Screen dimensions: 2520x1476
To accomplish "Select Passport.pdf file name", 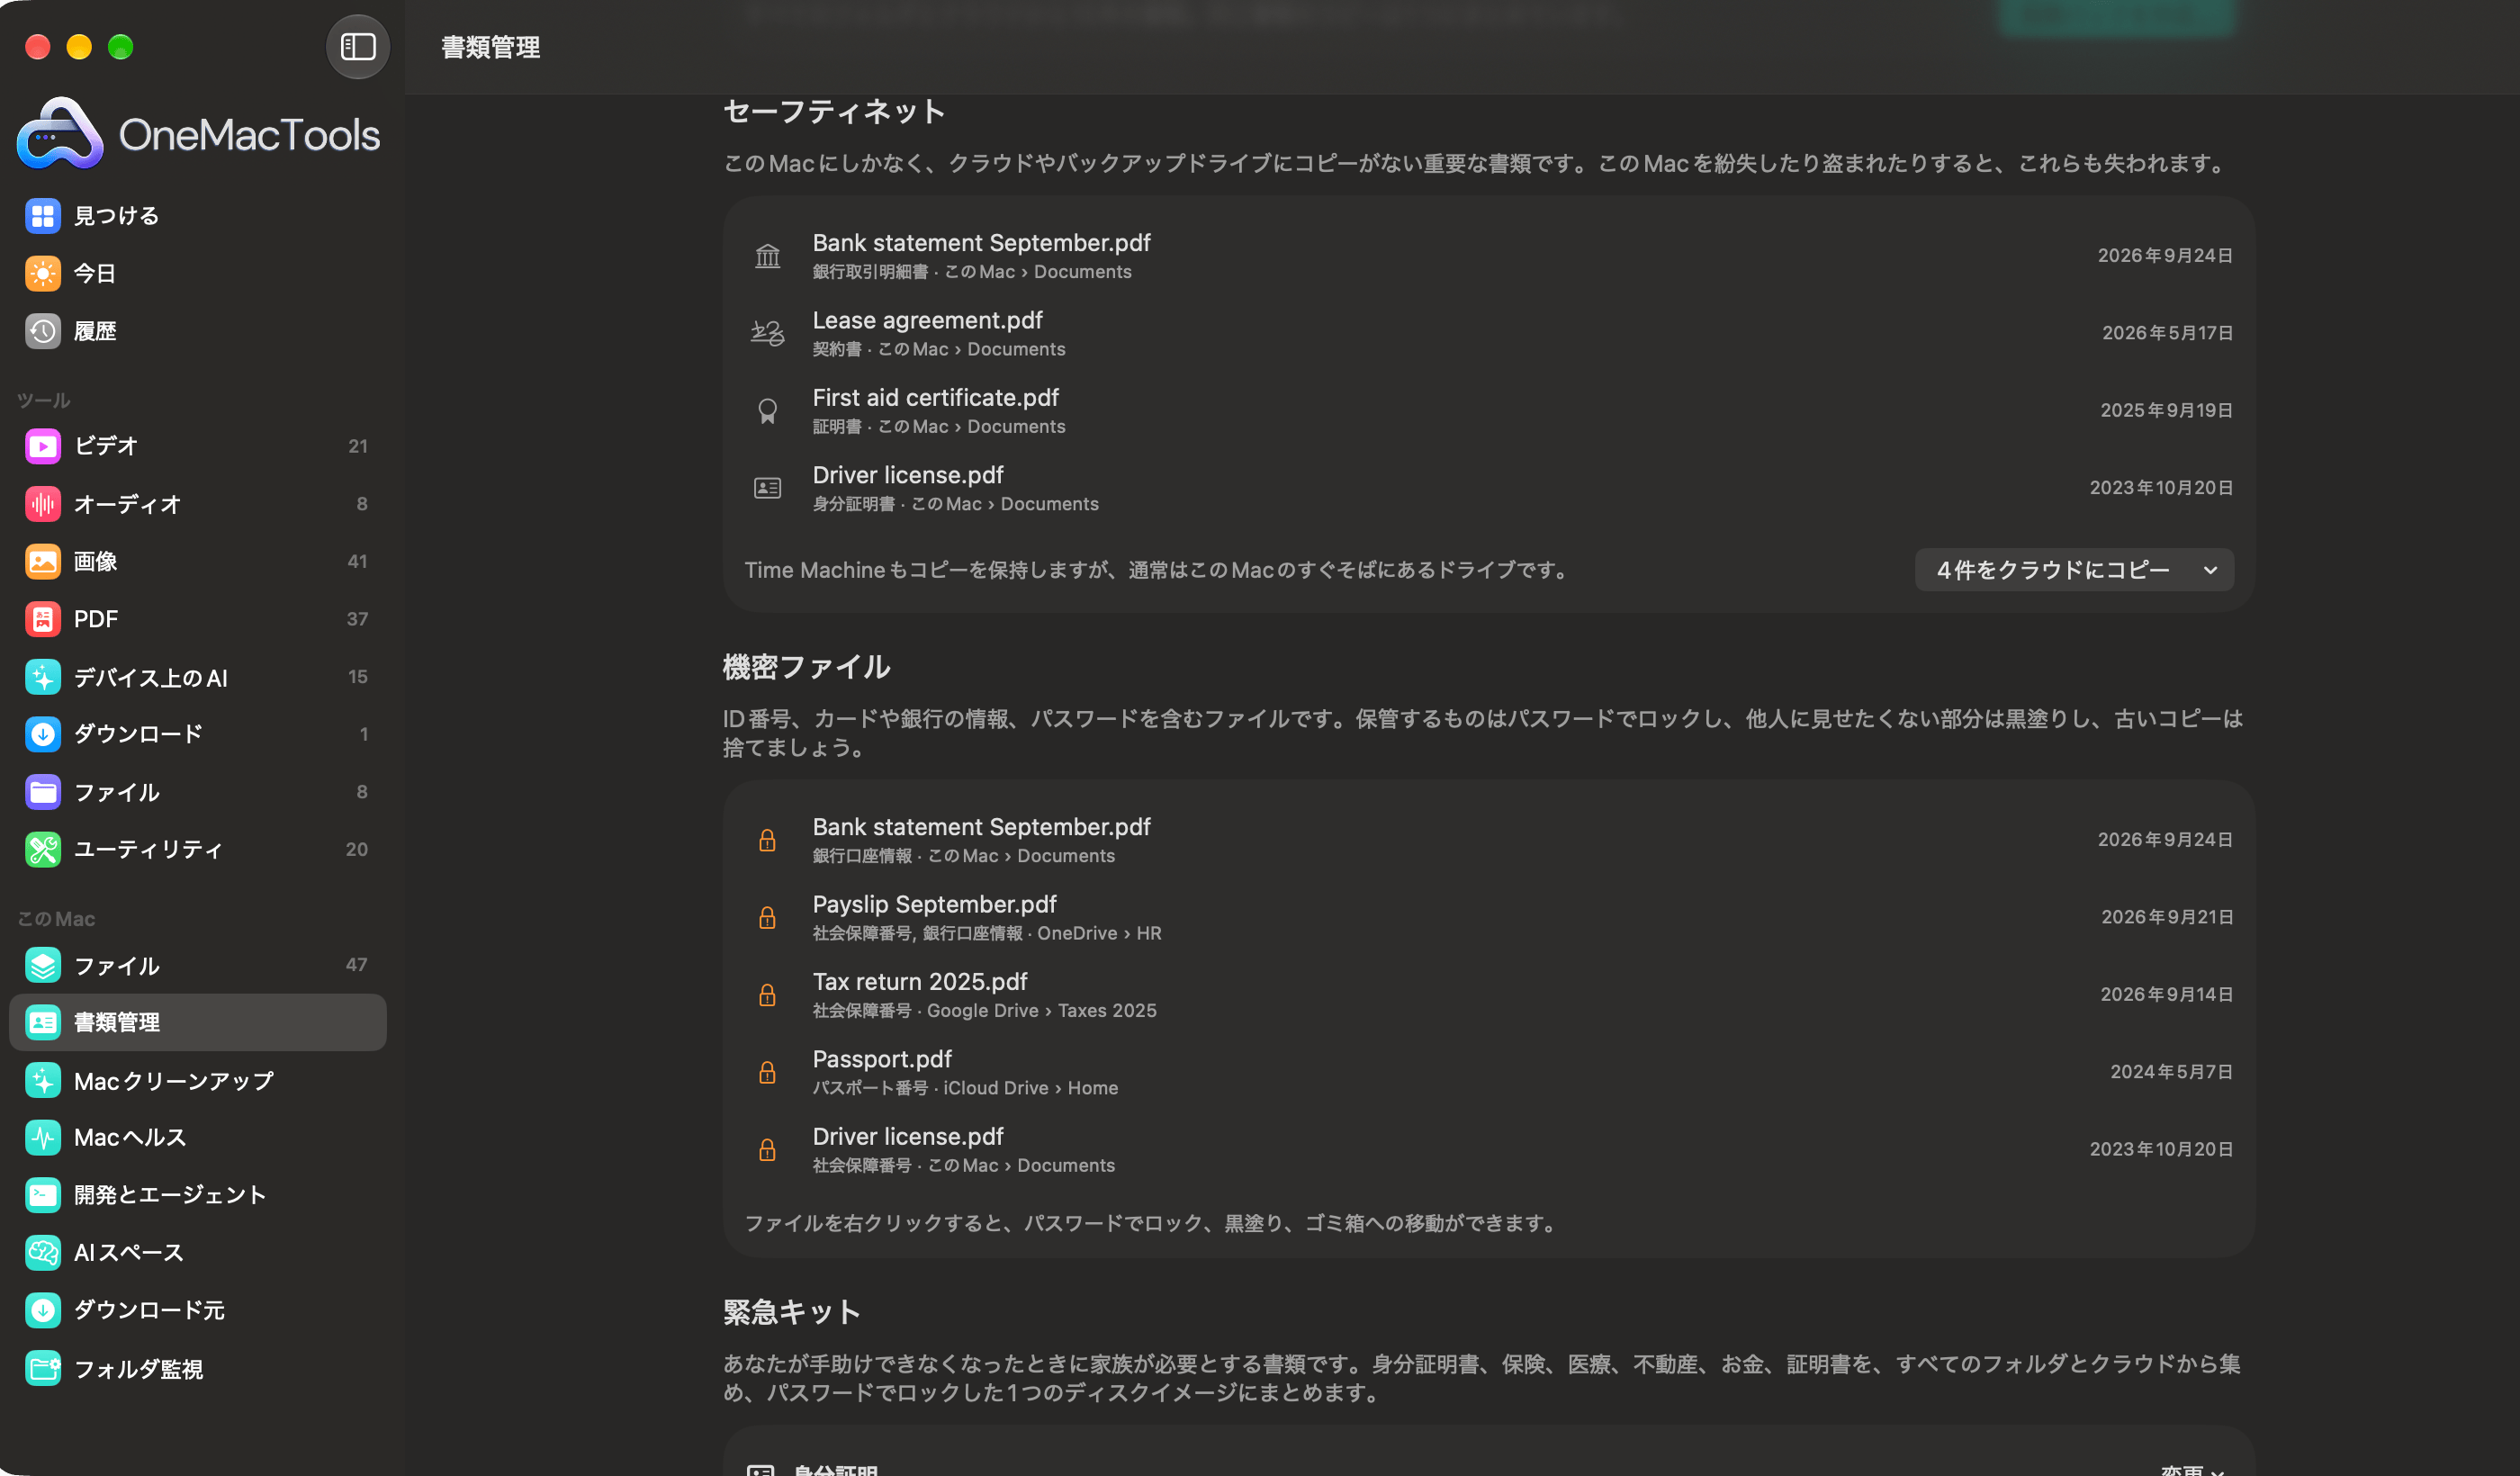I will (x=882, y=1059).
